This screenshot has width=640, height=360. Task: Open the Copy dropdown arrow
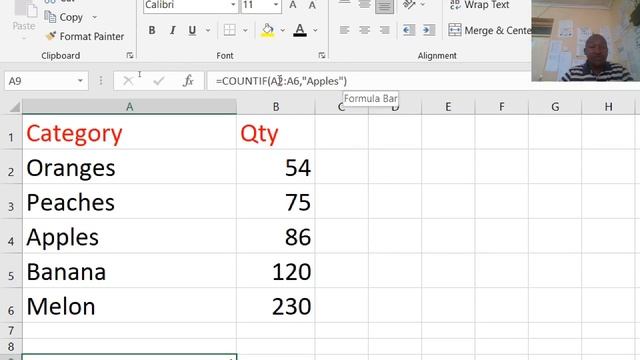pyautogui.click(x=95, y=17)
